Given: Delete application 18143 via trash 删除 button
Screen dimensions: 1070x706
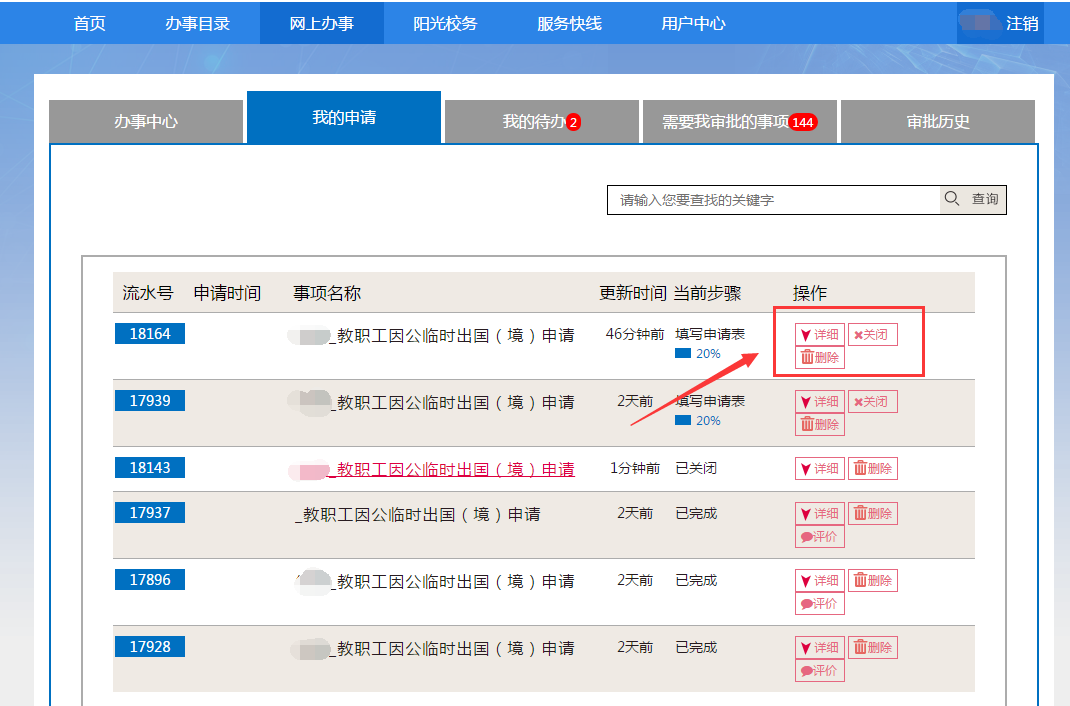Looking at the screenshot, I should [872, 468].
